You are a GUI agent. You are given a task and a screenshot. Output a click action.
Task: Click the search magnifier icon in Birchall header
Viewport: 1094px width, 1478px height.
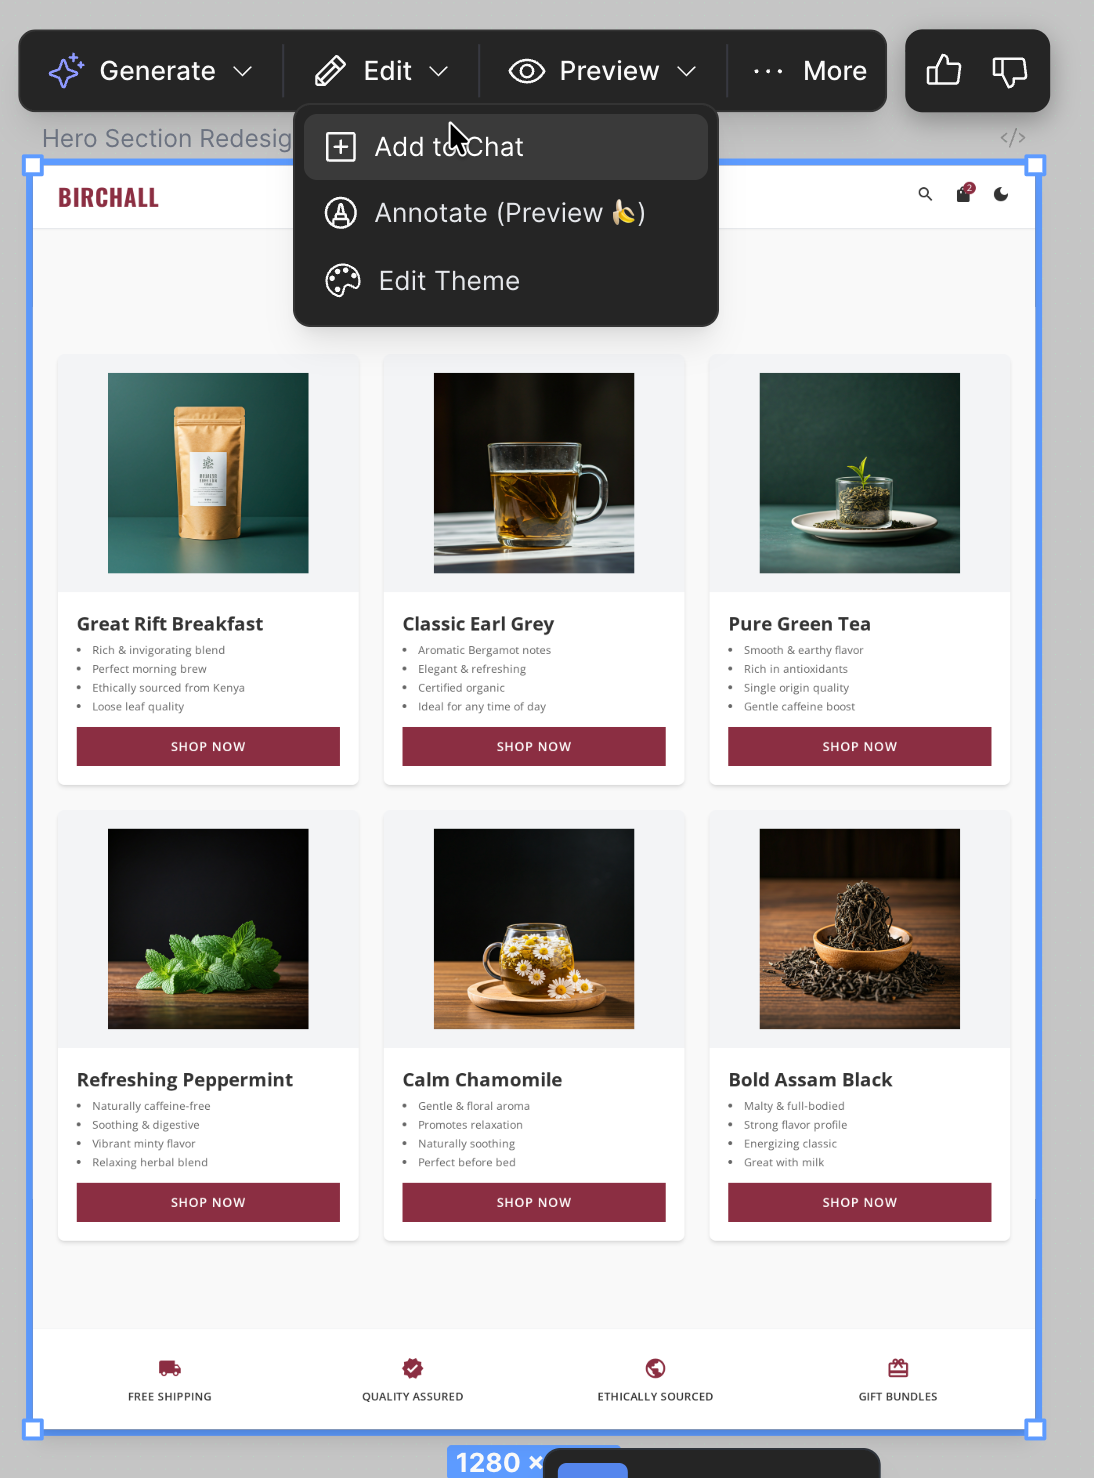(925, 194)
